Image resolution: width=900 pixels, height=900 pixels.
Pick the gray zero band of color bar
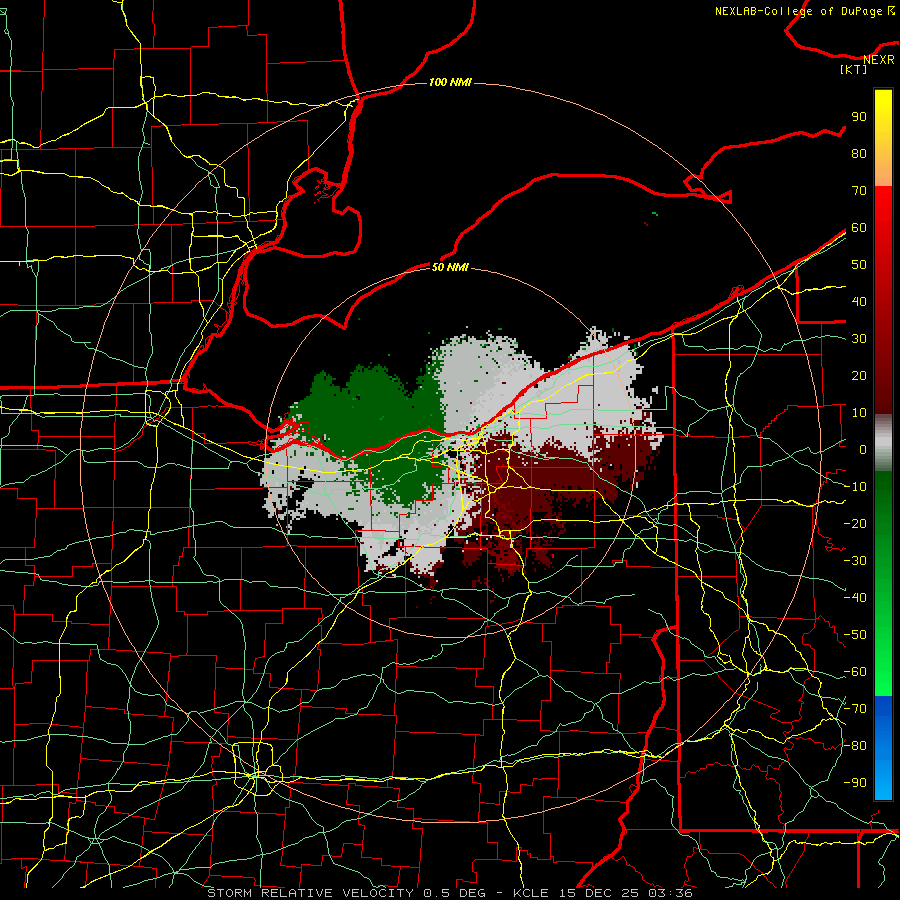(x=883, y=443)
